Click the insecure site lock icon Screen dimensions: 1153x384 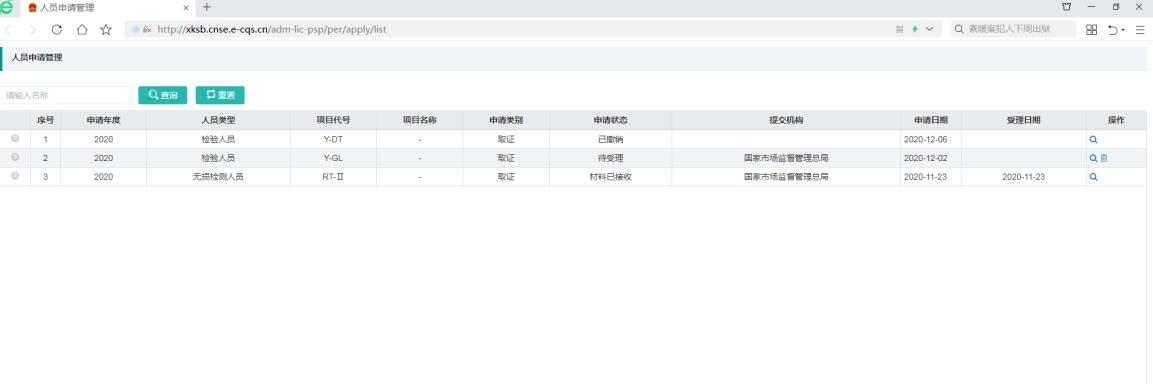tap(147, 29)
